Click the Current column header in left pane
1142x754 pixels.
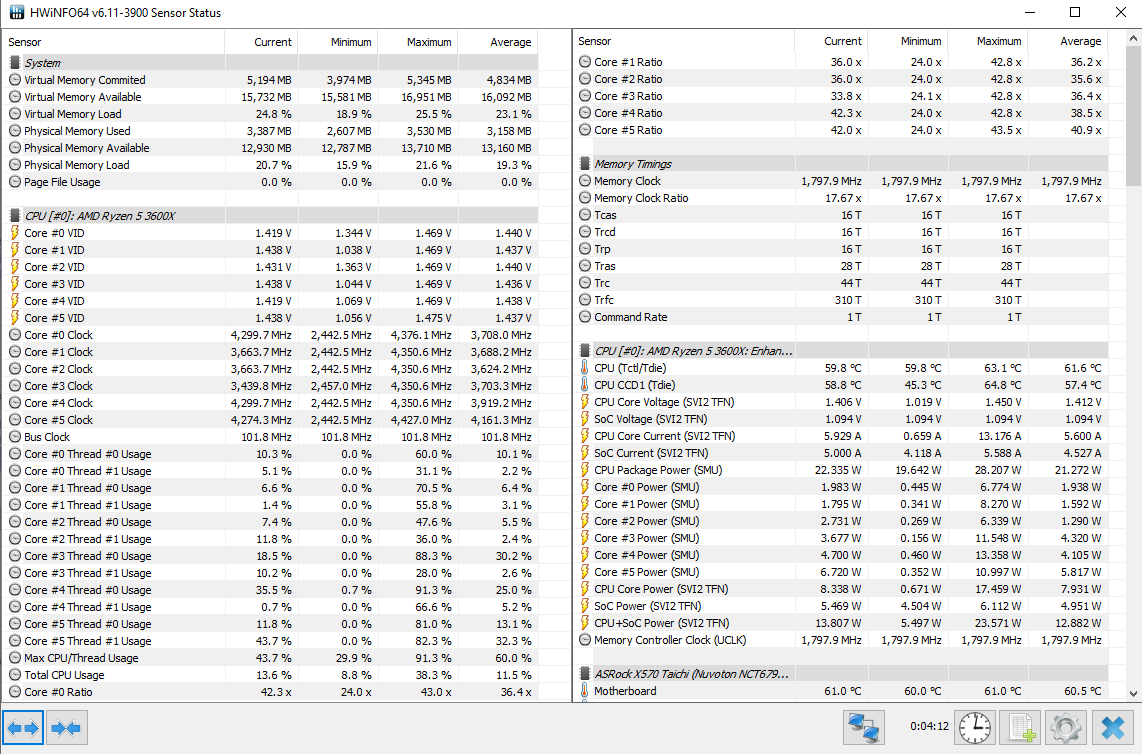pos(261,42)
